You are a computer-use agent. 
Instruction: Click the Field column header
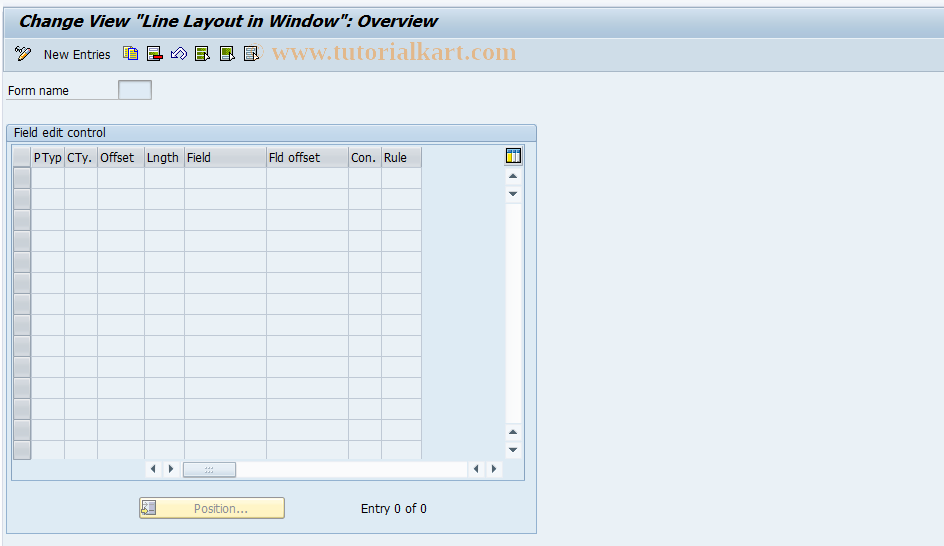tap(225, 158)
